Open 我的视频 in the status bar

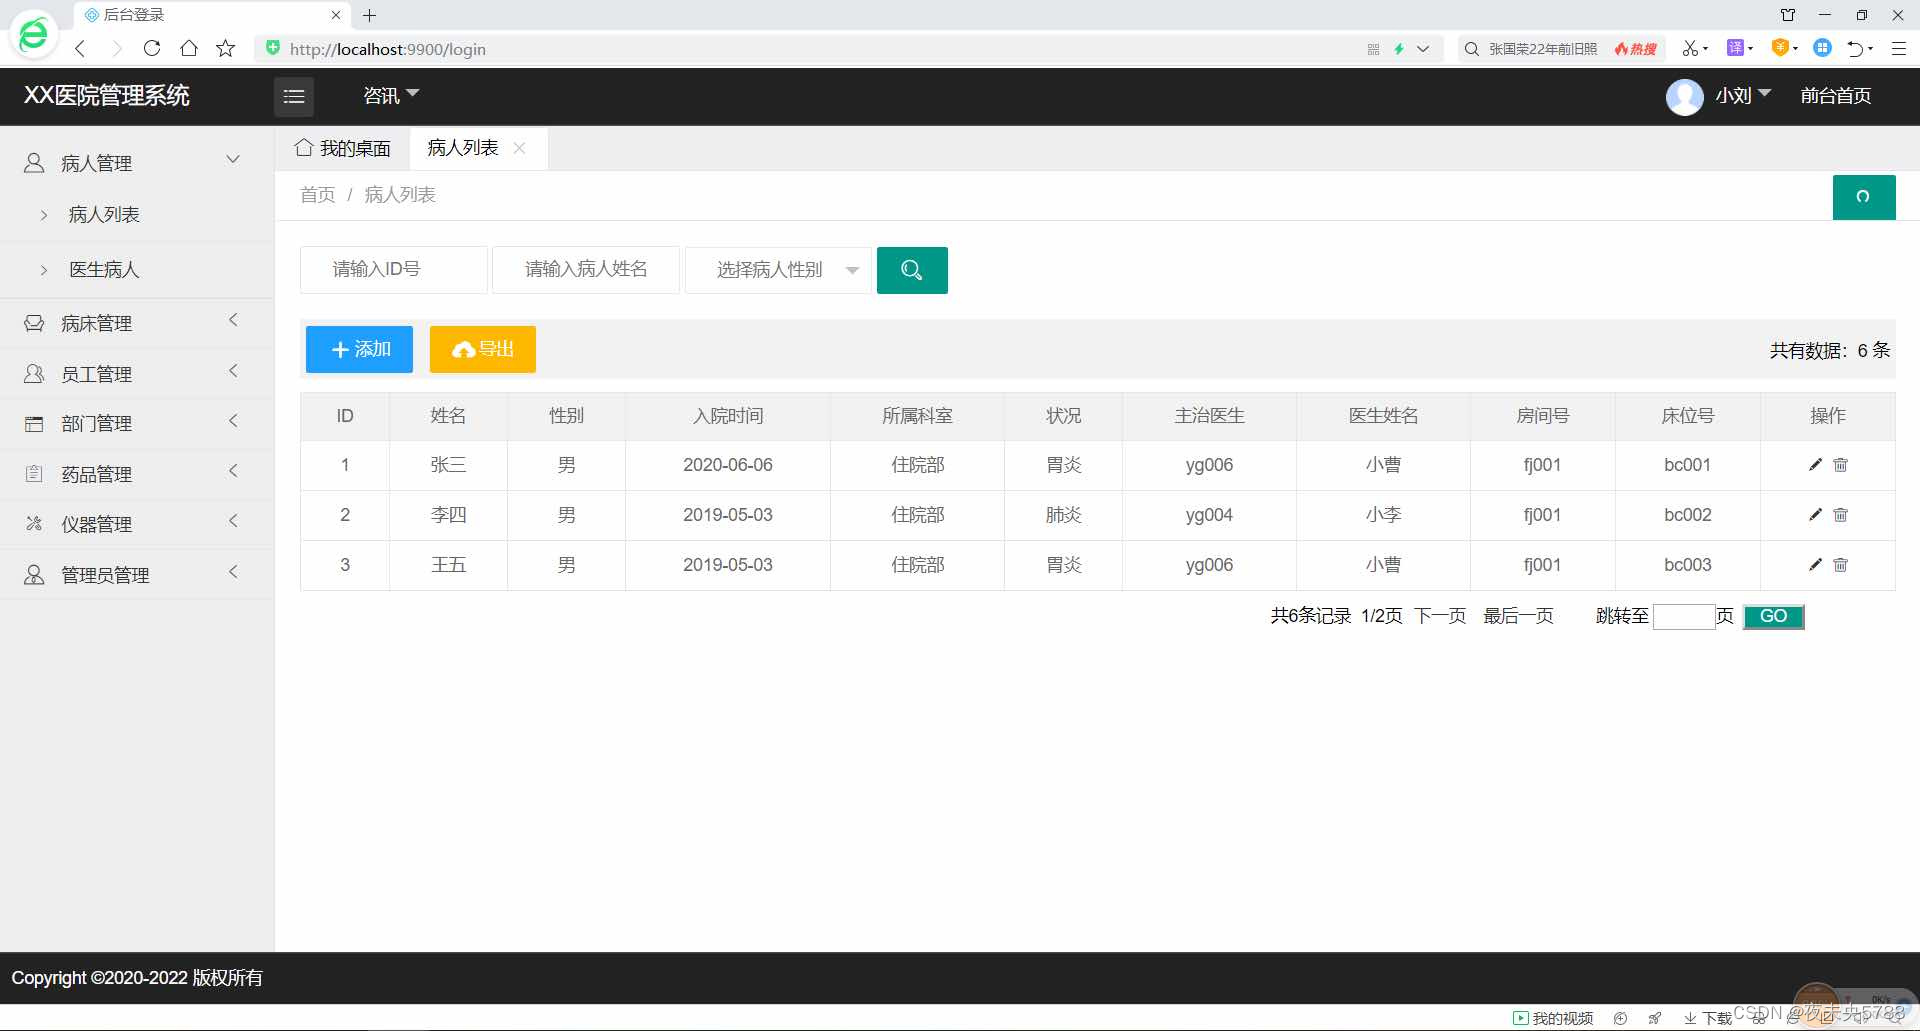pos(1553,1018)
